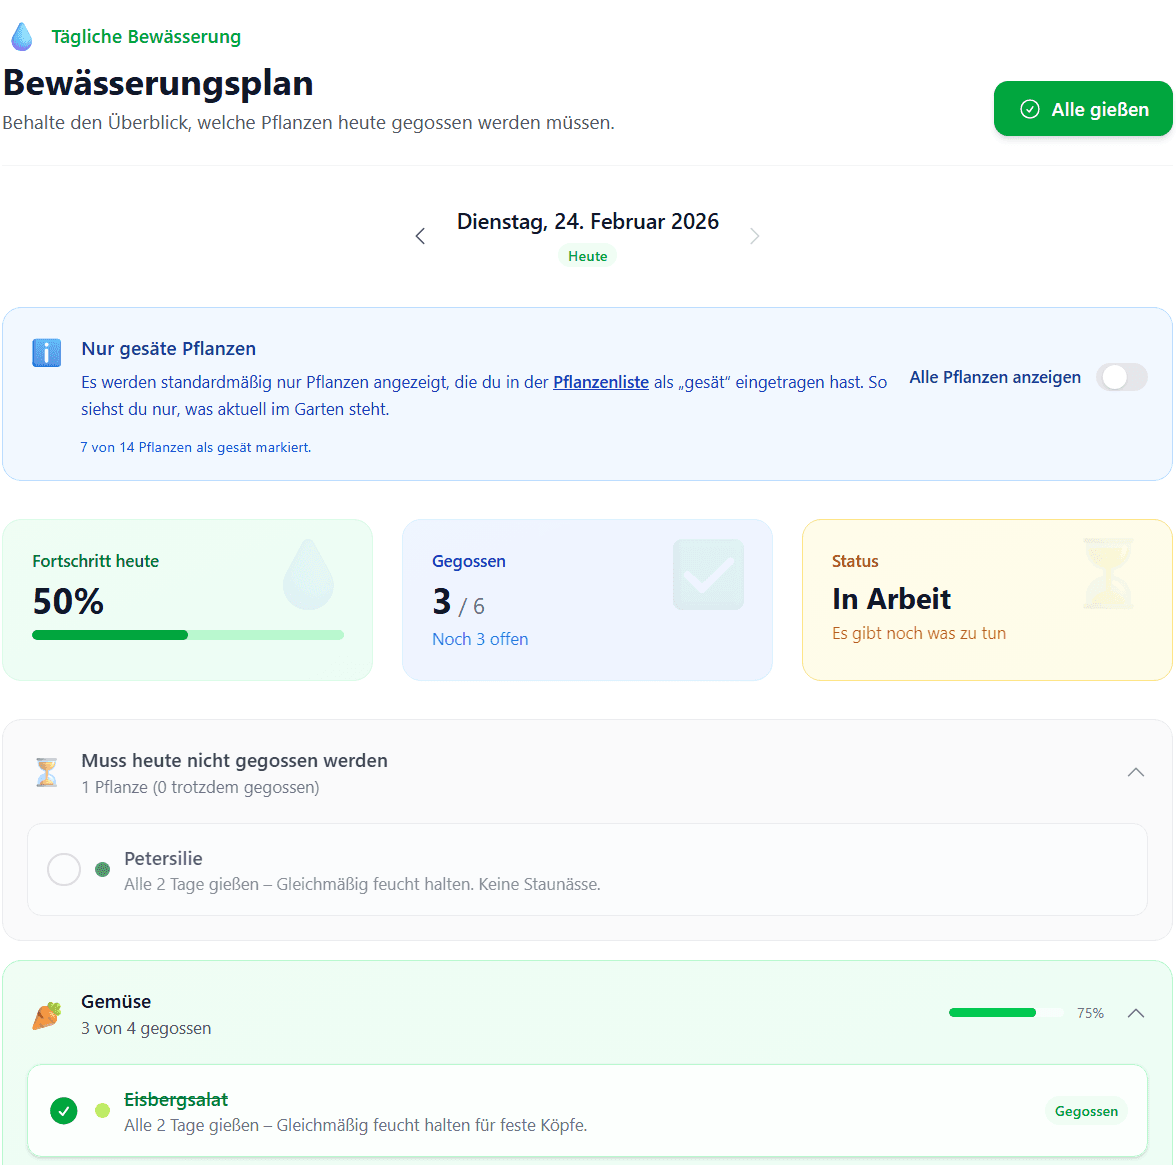Go to the previous day with the left arrow
Image resolution: width=1176 pixels, height=1165 pixels.
click(420, 235)
